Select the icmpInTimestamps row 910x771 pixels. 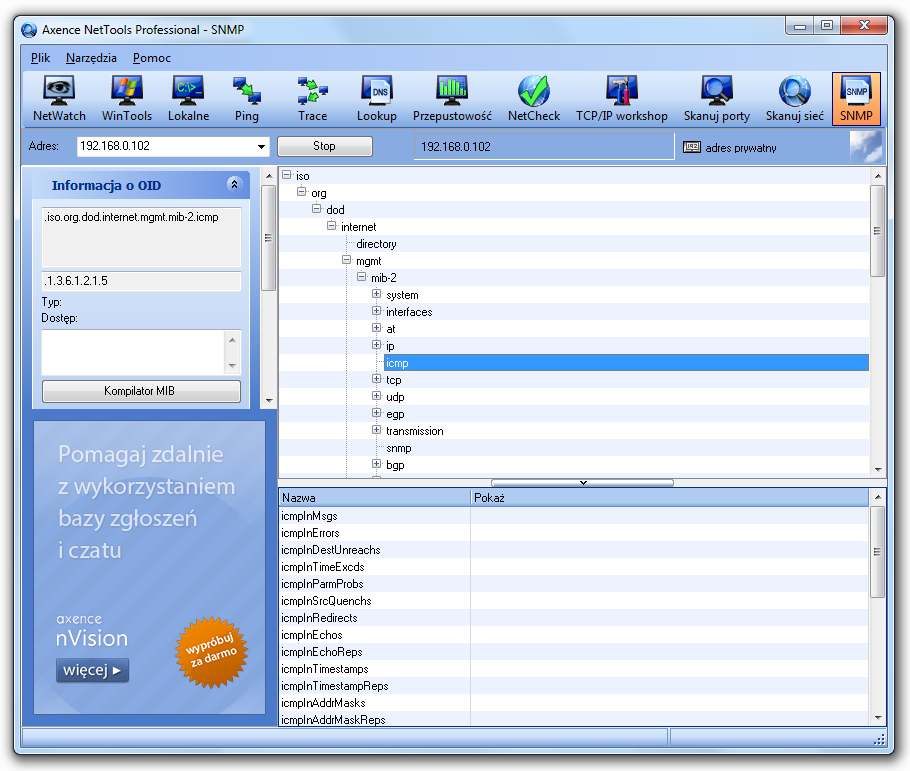574,669
